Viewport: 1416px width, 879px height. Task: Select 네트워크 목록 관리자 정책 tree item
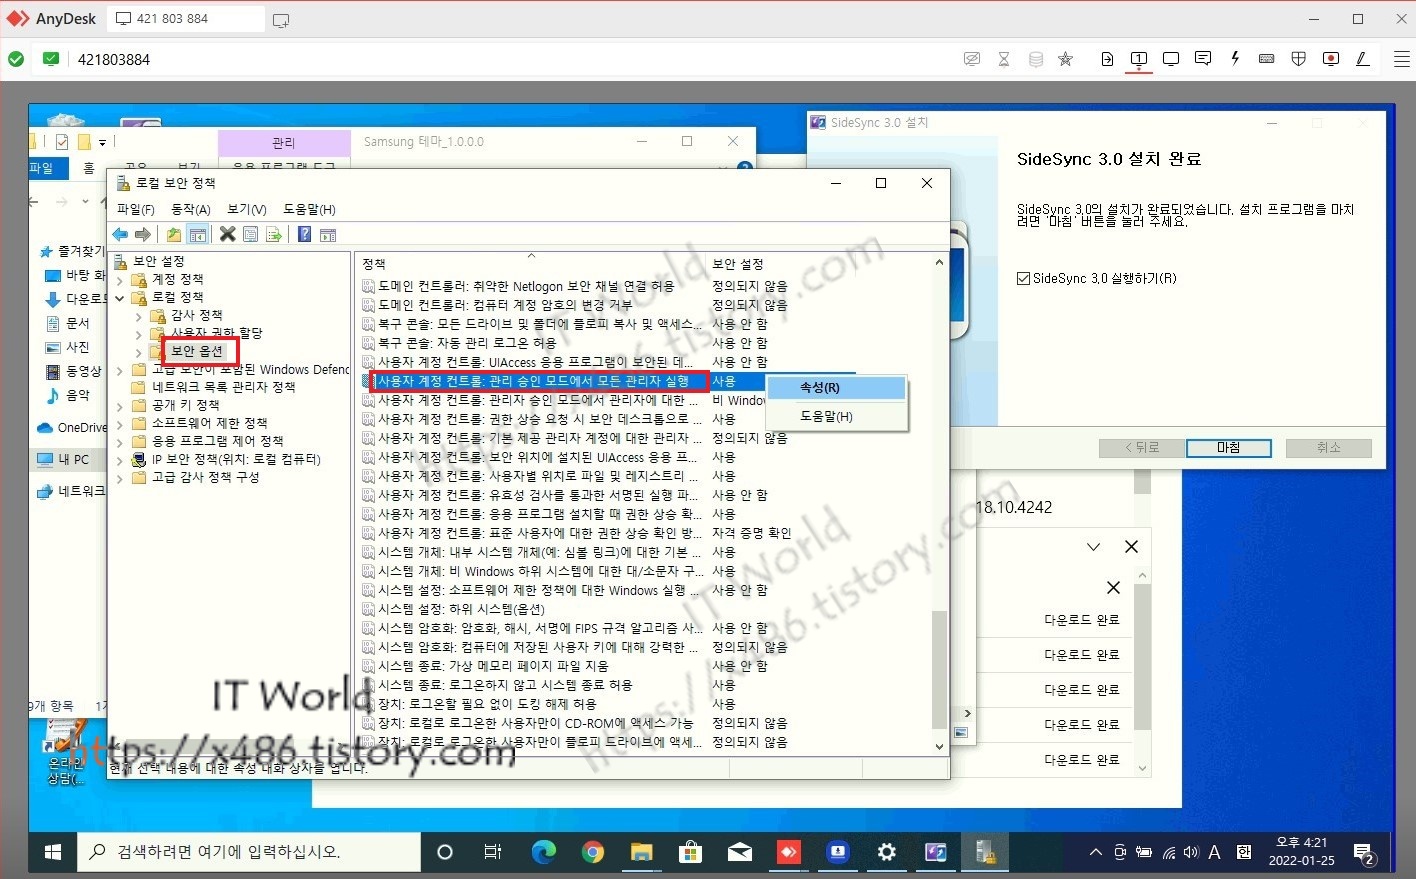[x=223, y=387]
